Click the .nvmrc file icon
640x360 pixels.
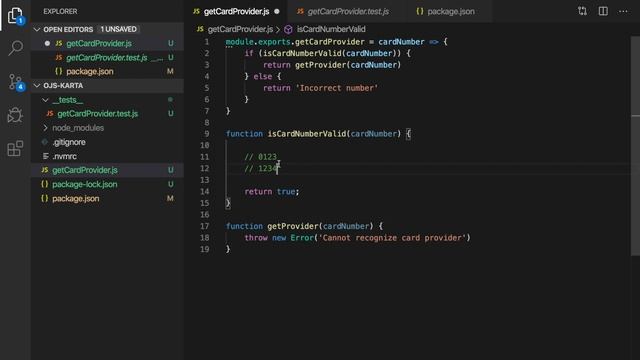tap(45, 156)
